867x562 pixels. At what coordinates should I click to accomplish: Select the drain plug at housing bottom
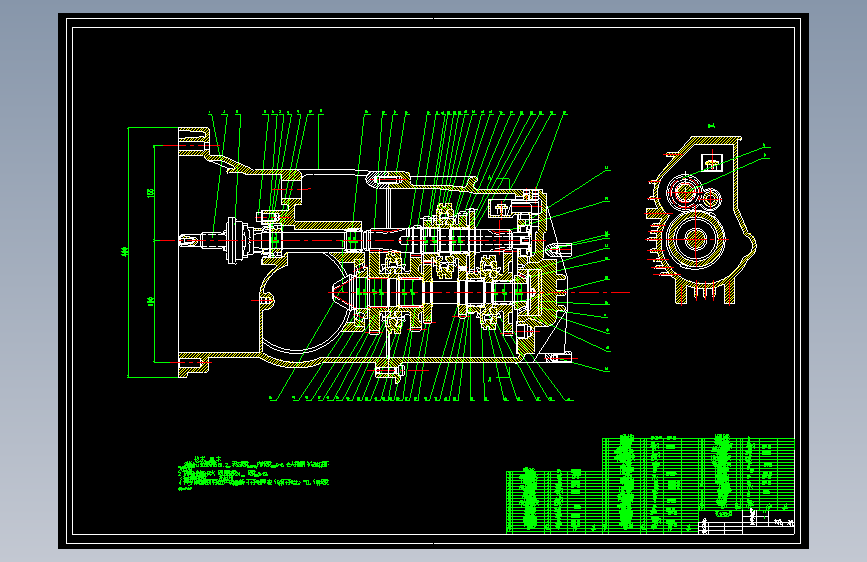click(x=390, y=371)
